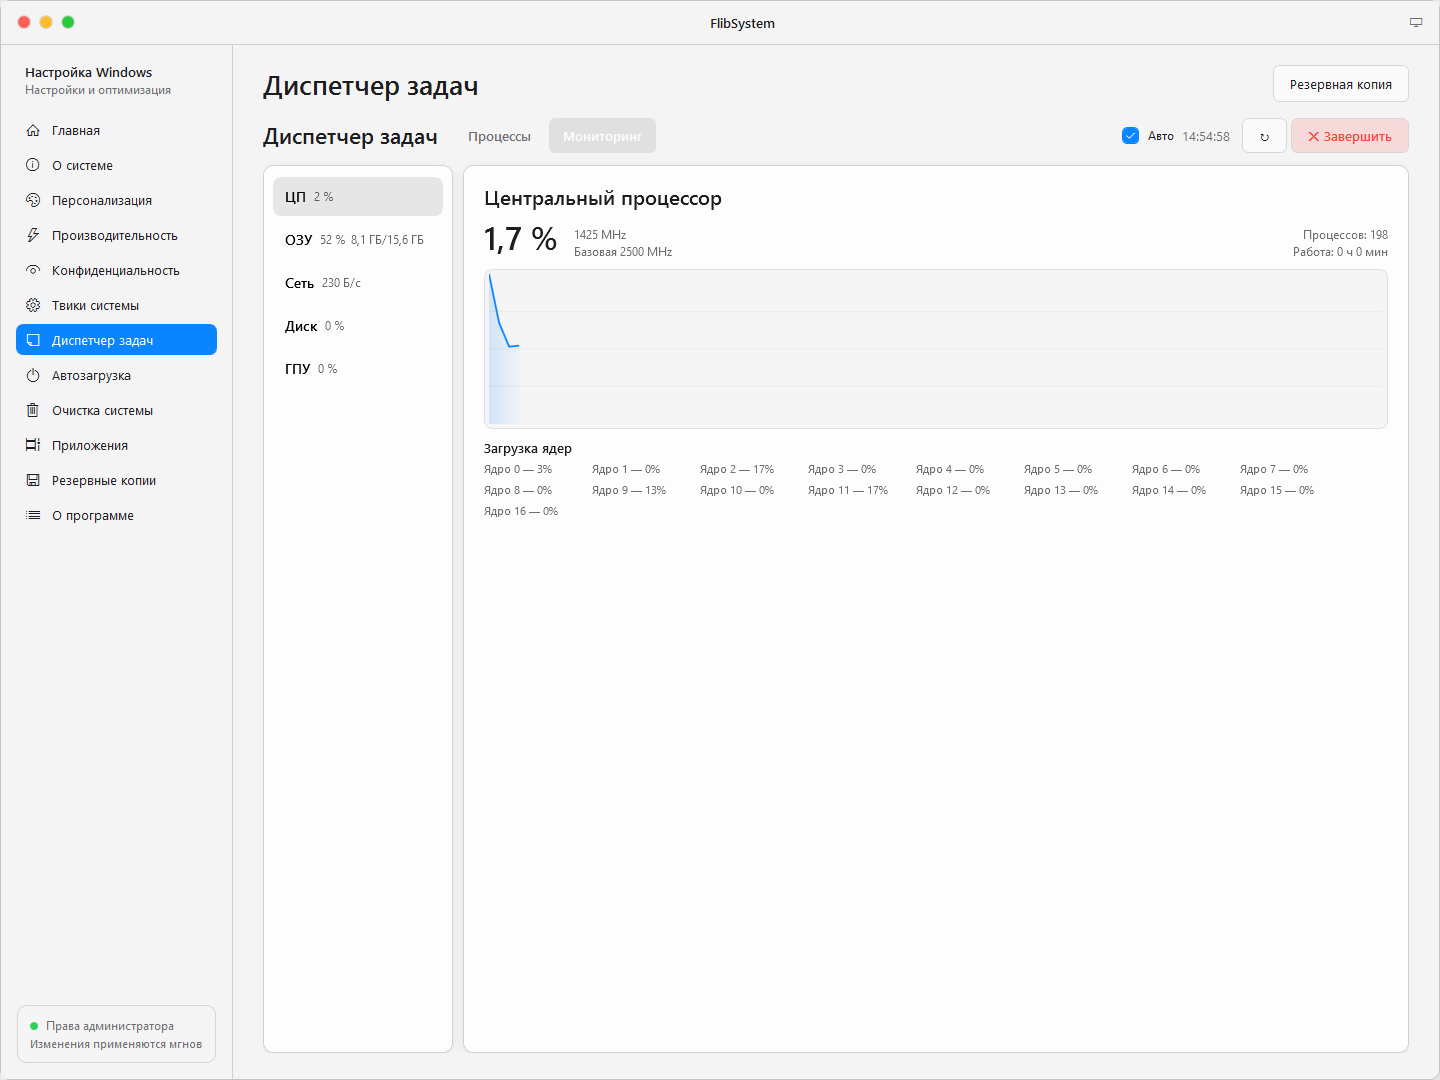Click the palette icon beside Персонализация
The image size is (1440, 1080).
(33, 201)
